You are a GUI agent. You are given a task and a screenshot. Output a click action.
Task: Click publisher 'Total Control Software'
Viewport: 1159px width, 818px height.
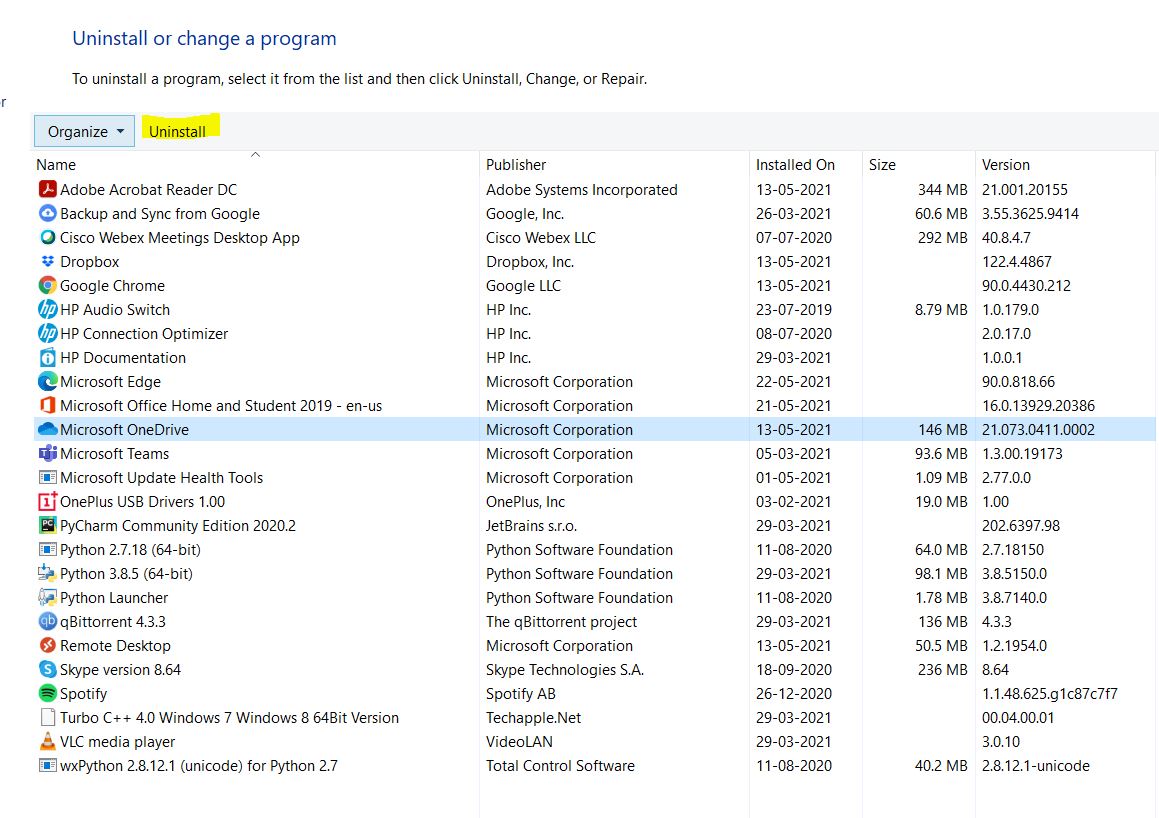pos(560,766)
